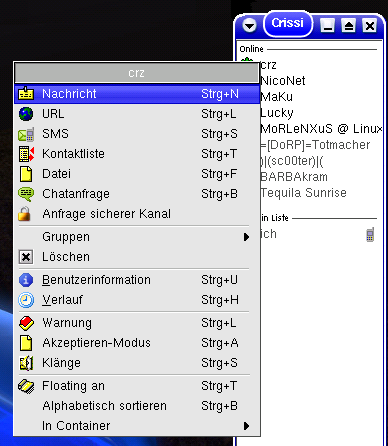Expand the In Container submenu arrow
This screenshot has width=388, height=446.
(246, 426)
